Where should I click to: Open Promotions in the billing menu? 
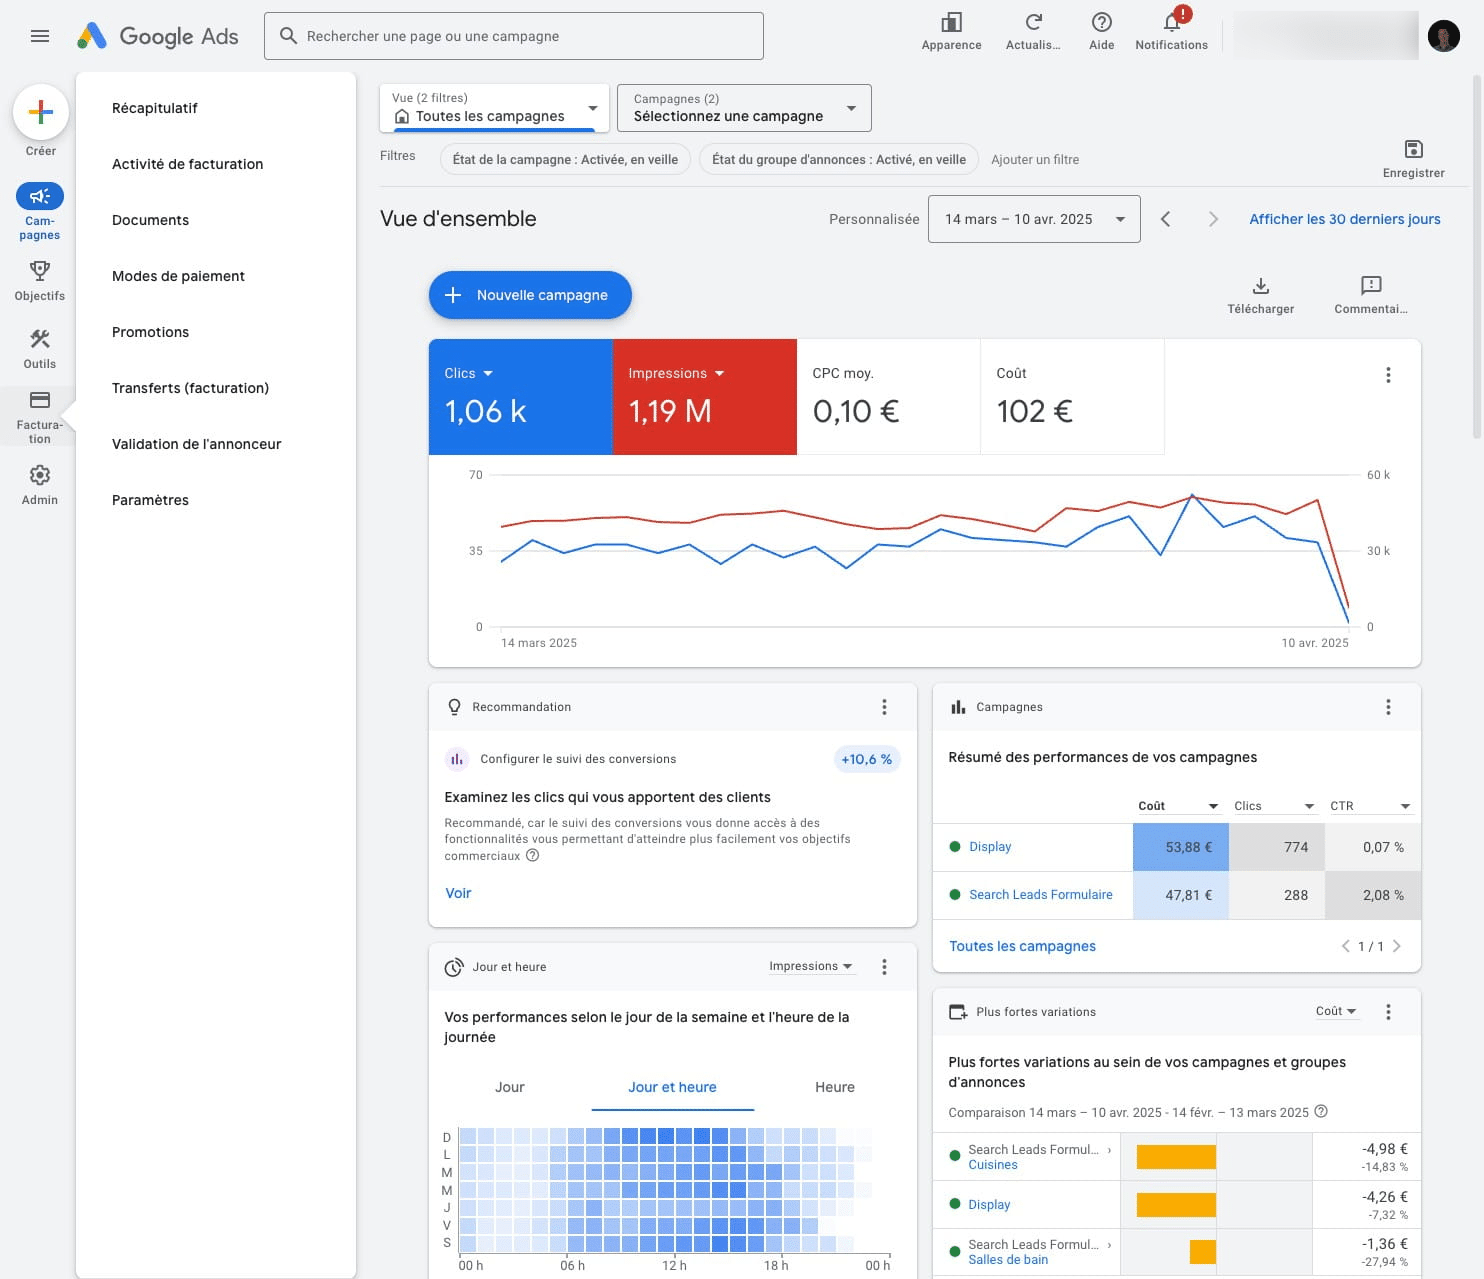[x=150, y=332]
